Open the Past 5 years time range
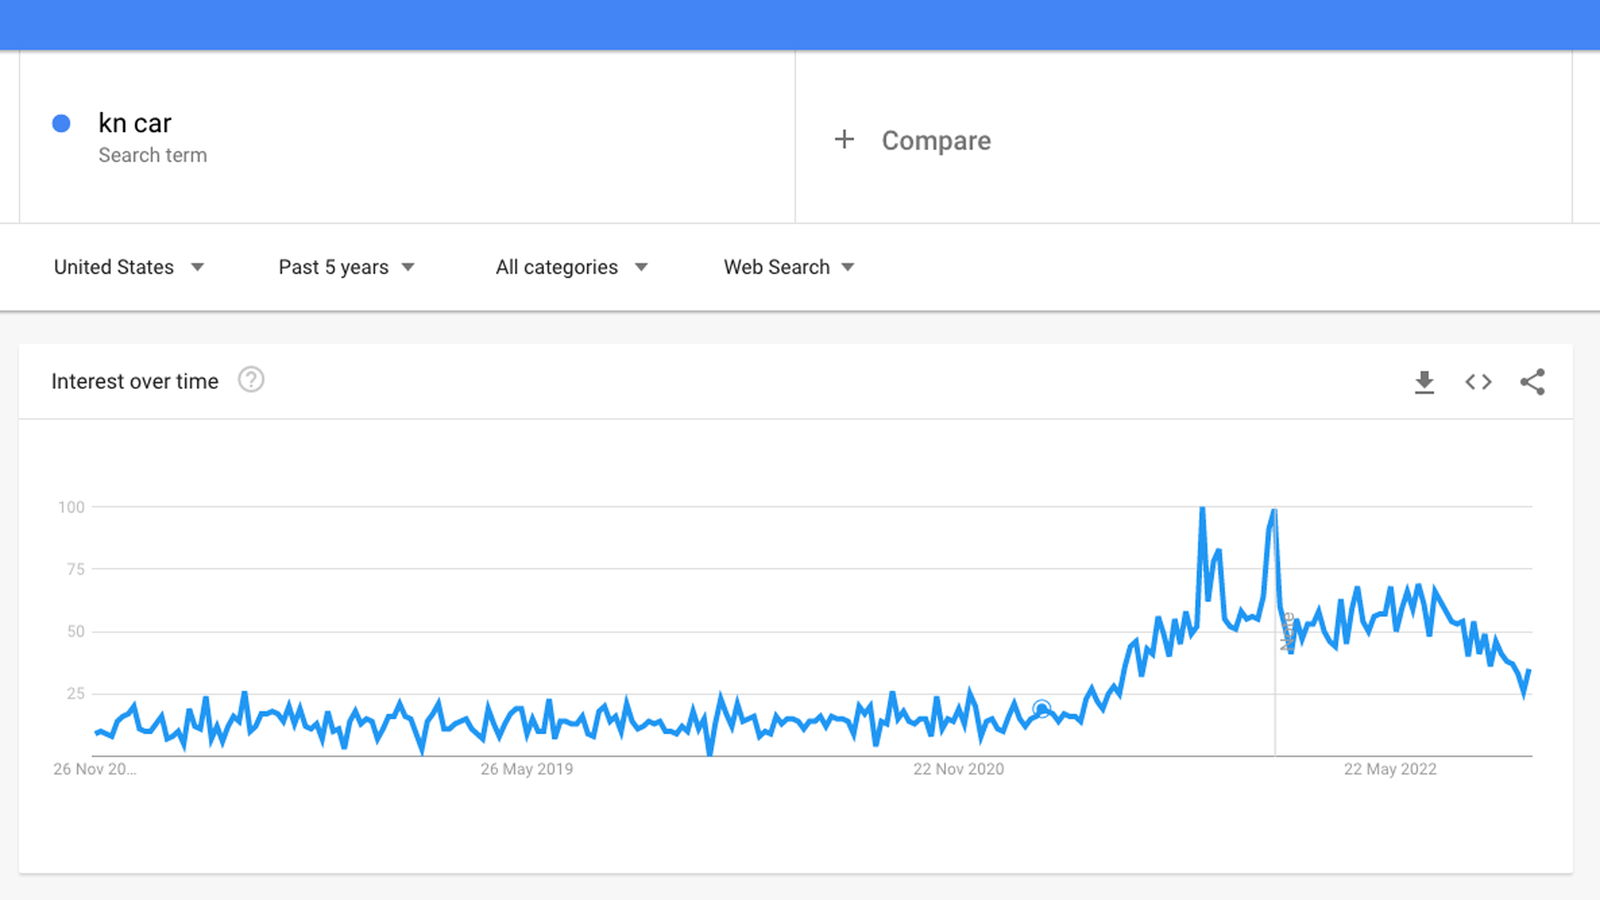The image size is (1600, 900). coord(346,267)
